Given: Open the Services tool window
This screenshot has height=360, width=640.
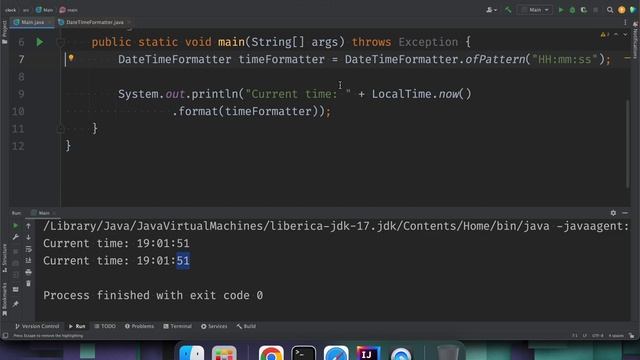Looking at the screenshot, I should [x=214, y=326].
